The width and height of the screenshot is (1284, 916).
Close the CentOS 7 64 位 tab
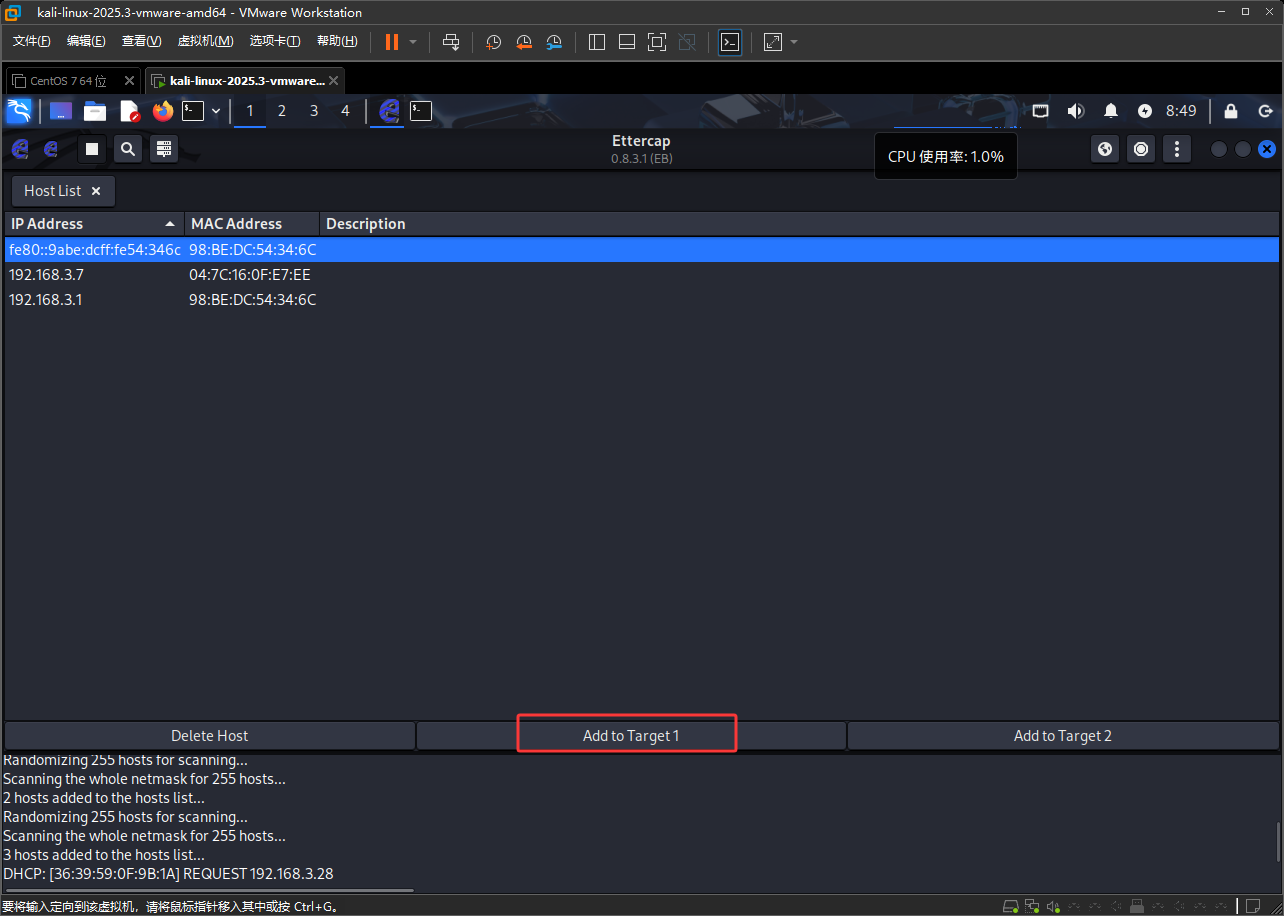[130, 81]
